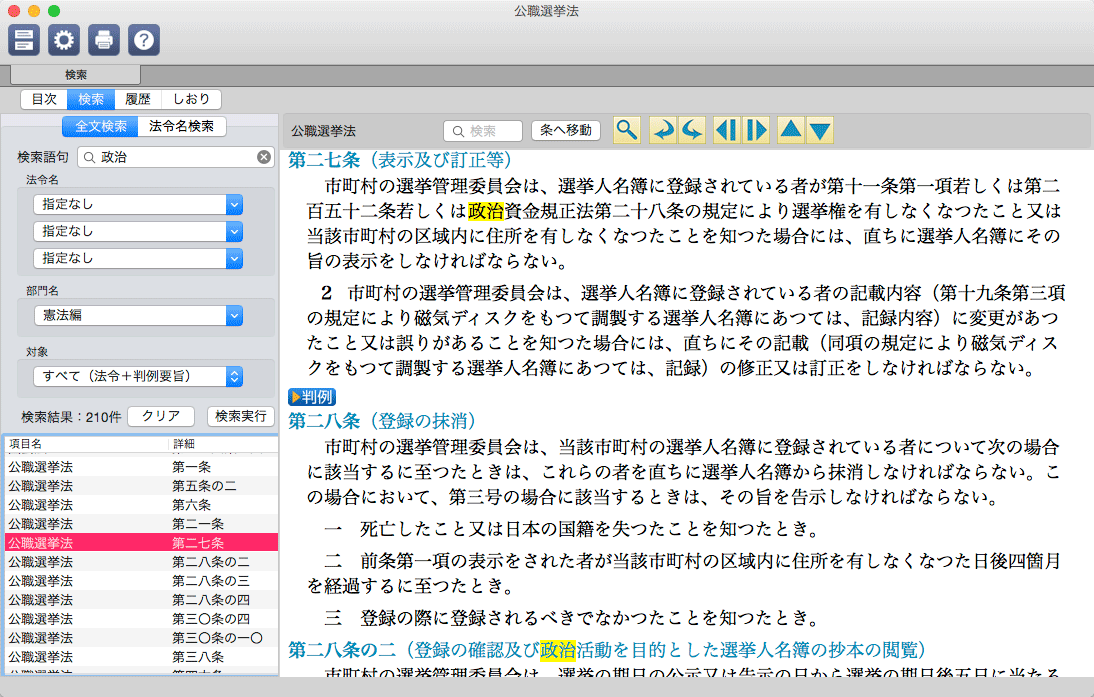
Task: Open help via the question mark icon
Action: 144,40
